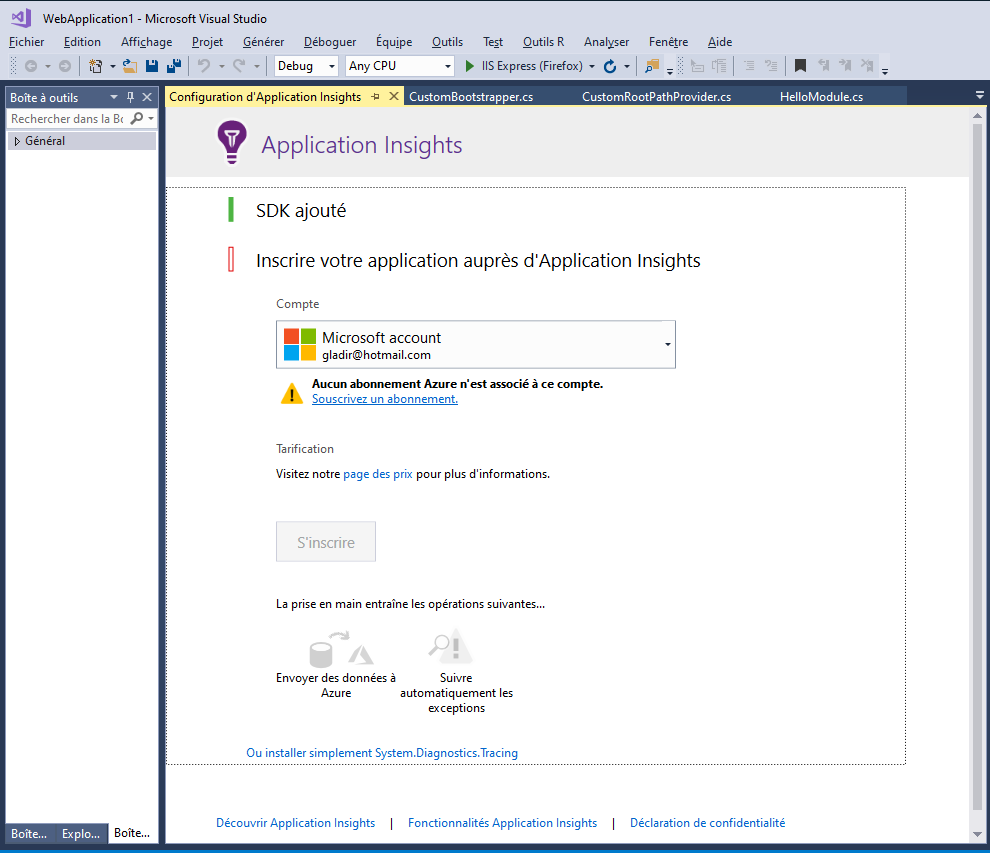
Task: Toggle the toolbox panel auto-hide pin
Action: 130,97
